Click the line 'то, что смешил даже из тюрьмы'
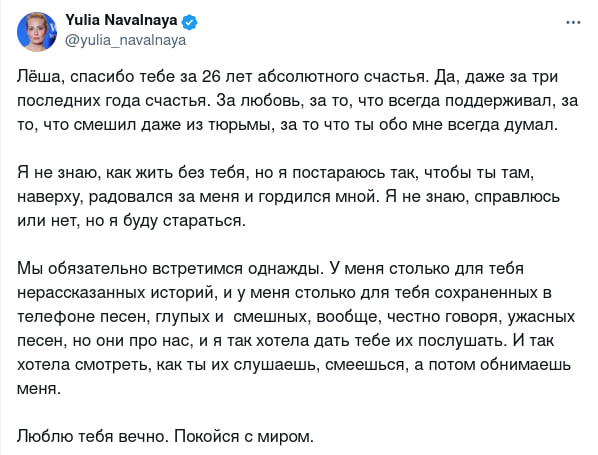The width and height of the screenshot is (598, 455). [287, 125]
